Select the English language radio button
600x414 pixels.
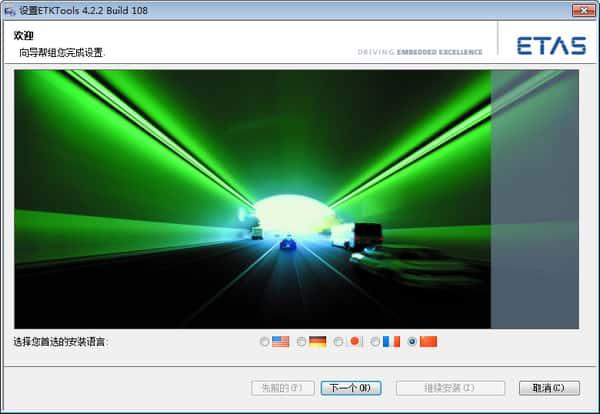click(x=264, y=342)
